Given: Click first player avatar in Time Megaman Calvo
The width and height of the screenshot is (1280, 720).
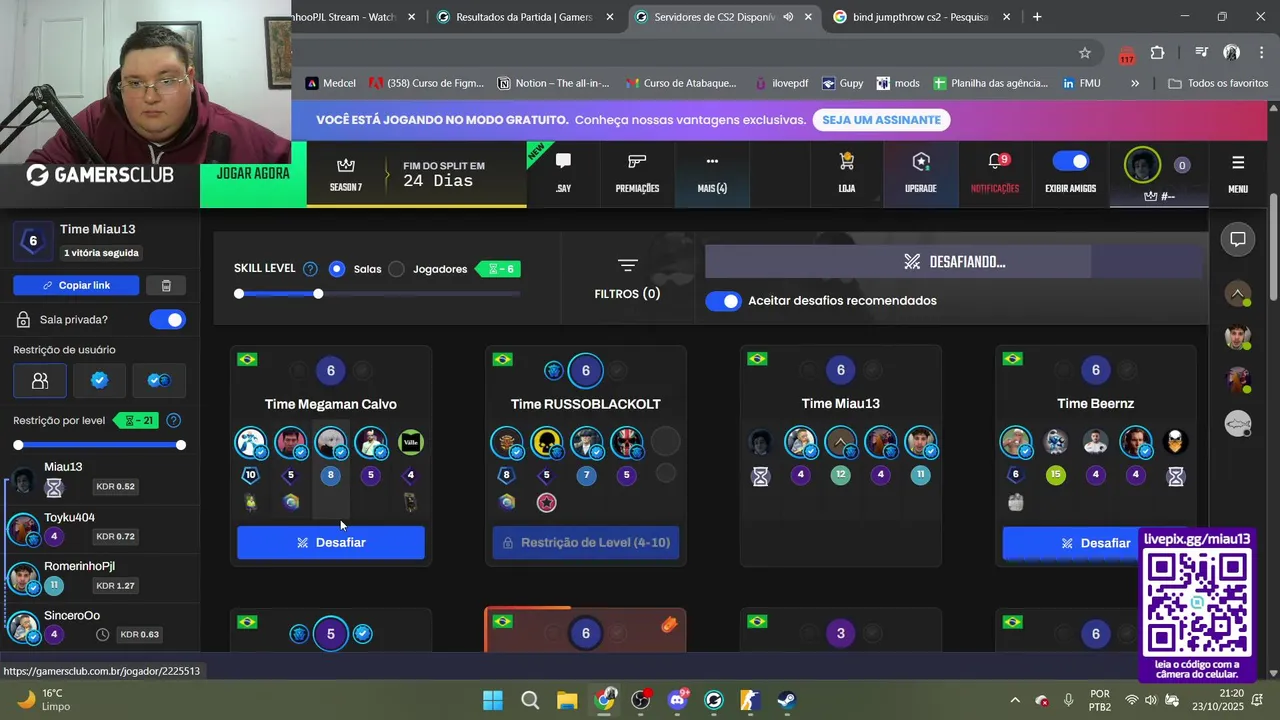Looking at the screenshot, I should pyautogui.click(x=251, y=442).
